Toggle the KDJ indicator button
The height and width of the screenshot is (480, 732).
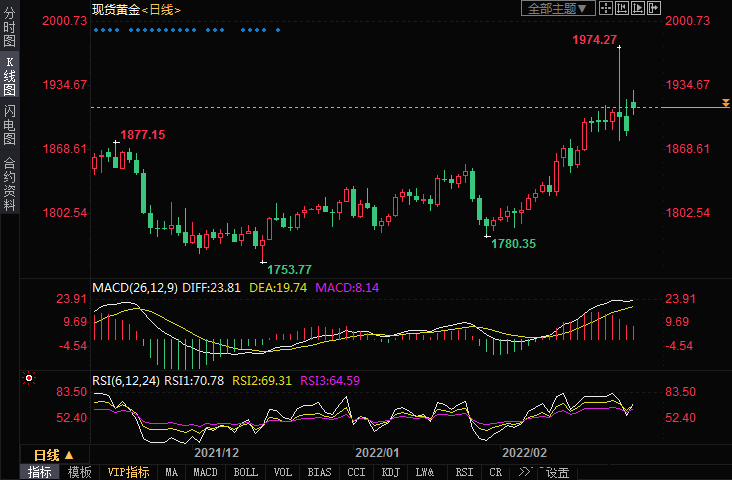click(x=390, y=472)
